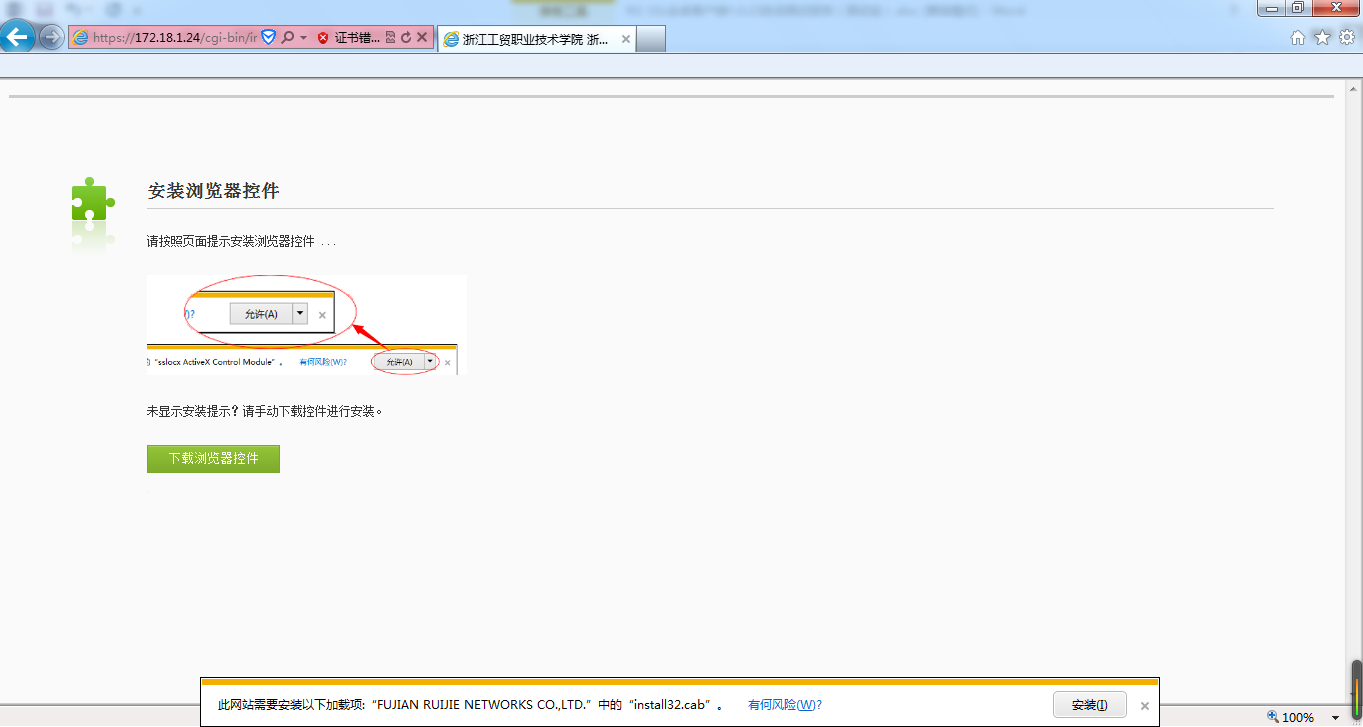The image size is (1363, 727).
Task: Click the red certificate error shield icon
Action: [323, 38]
